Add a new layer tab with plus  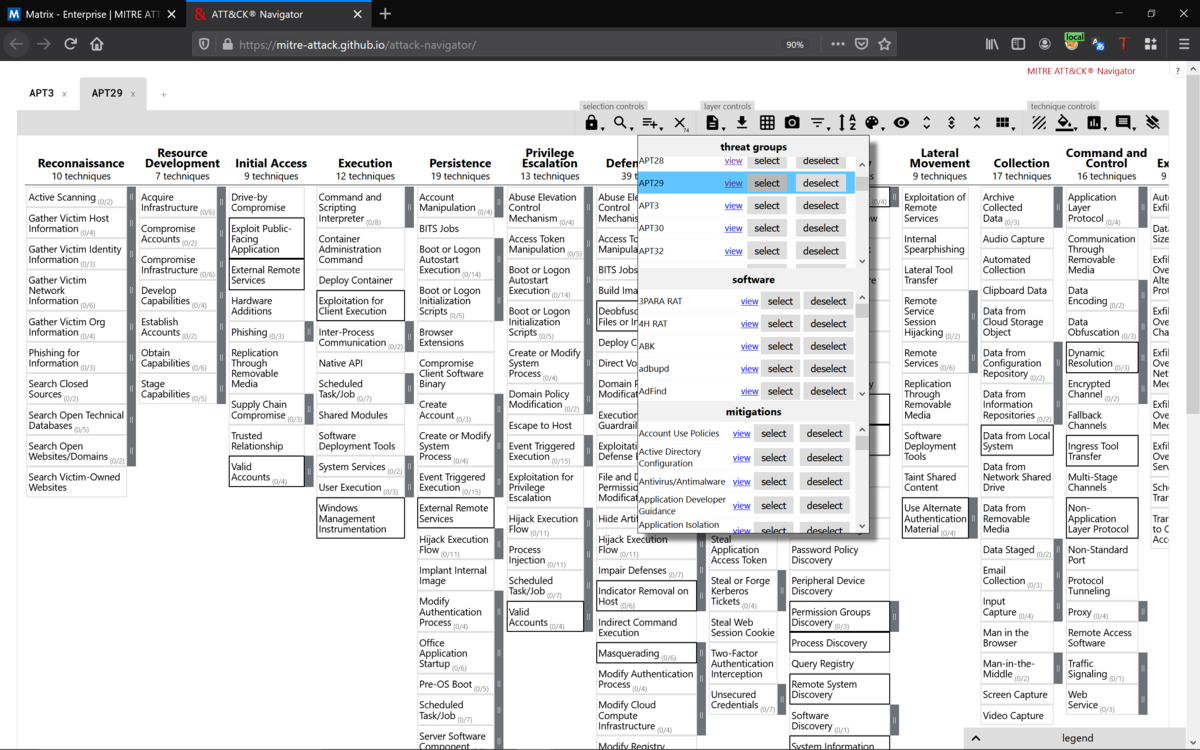[164, 94]
